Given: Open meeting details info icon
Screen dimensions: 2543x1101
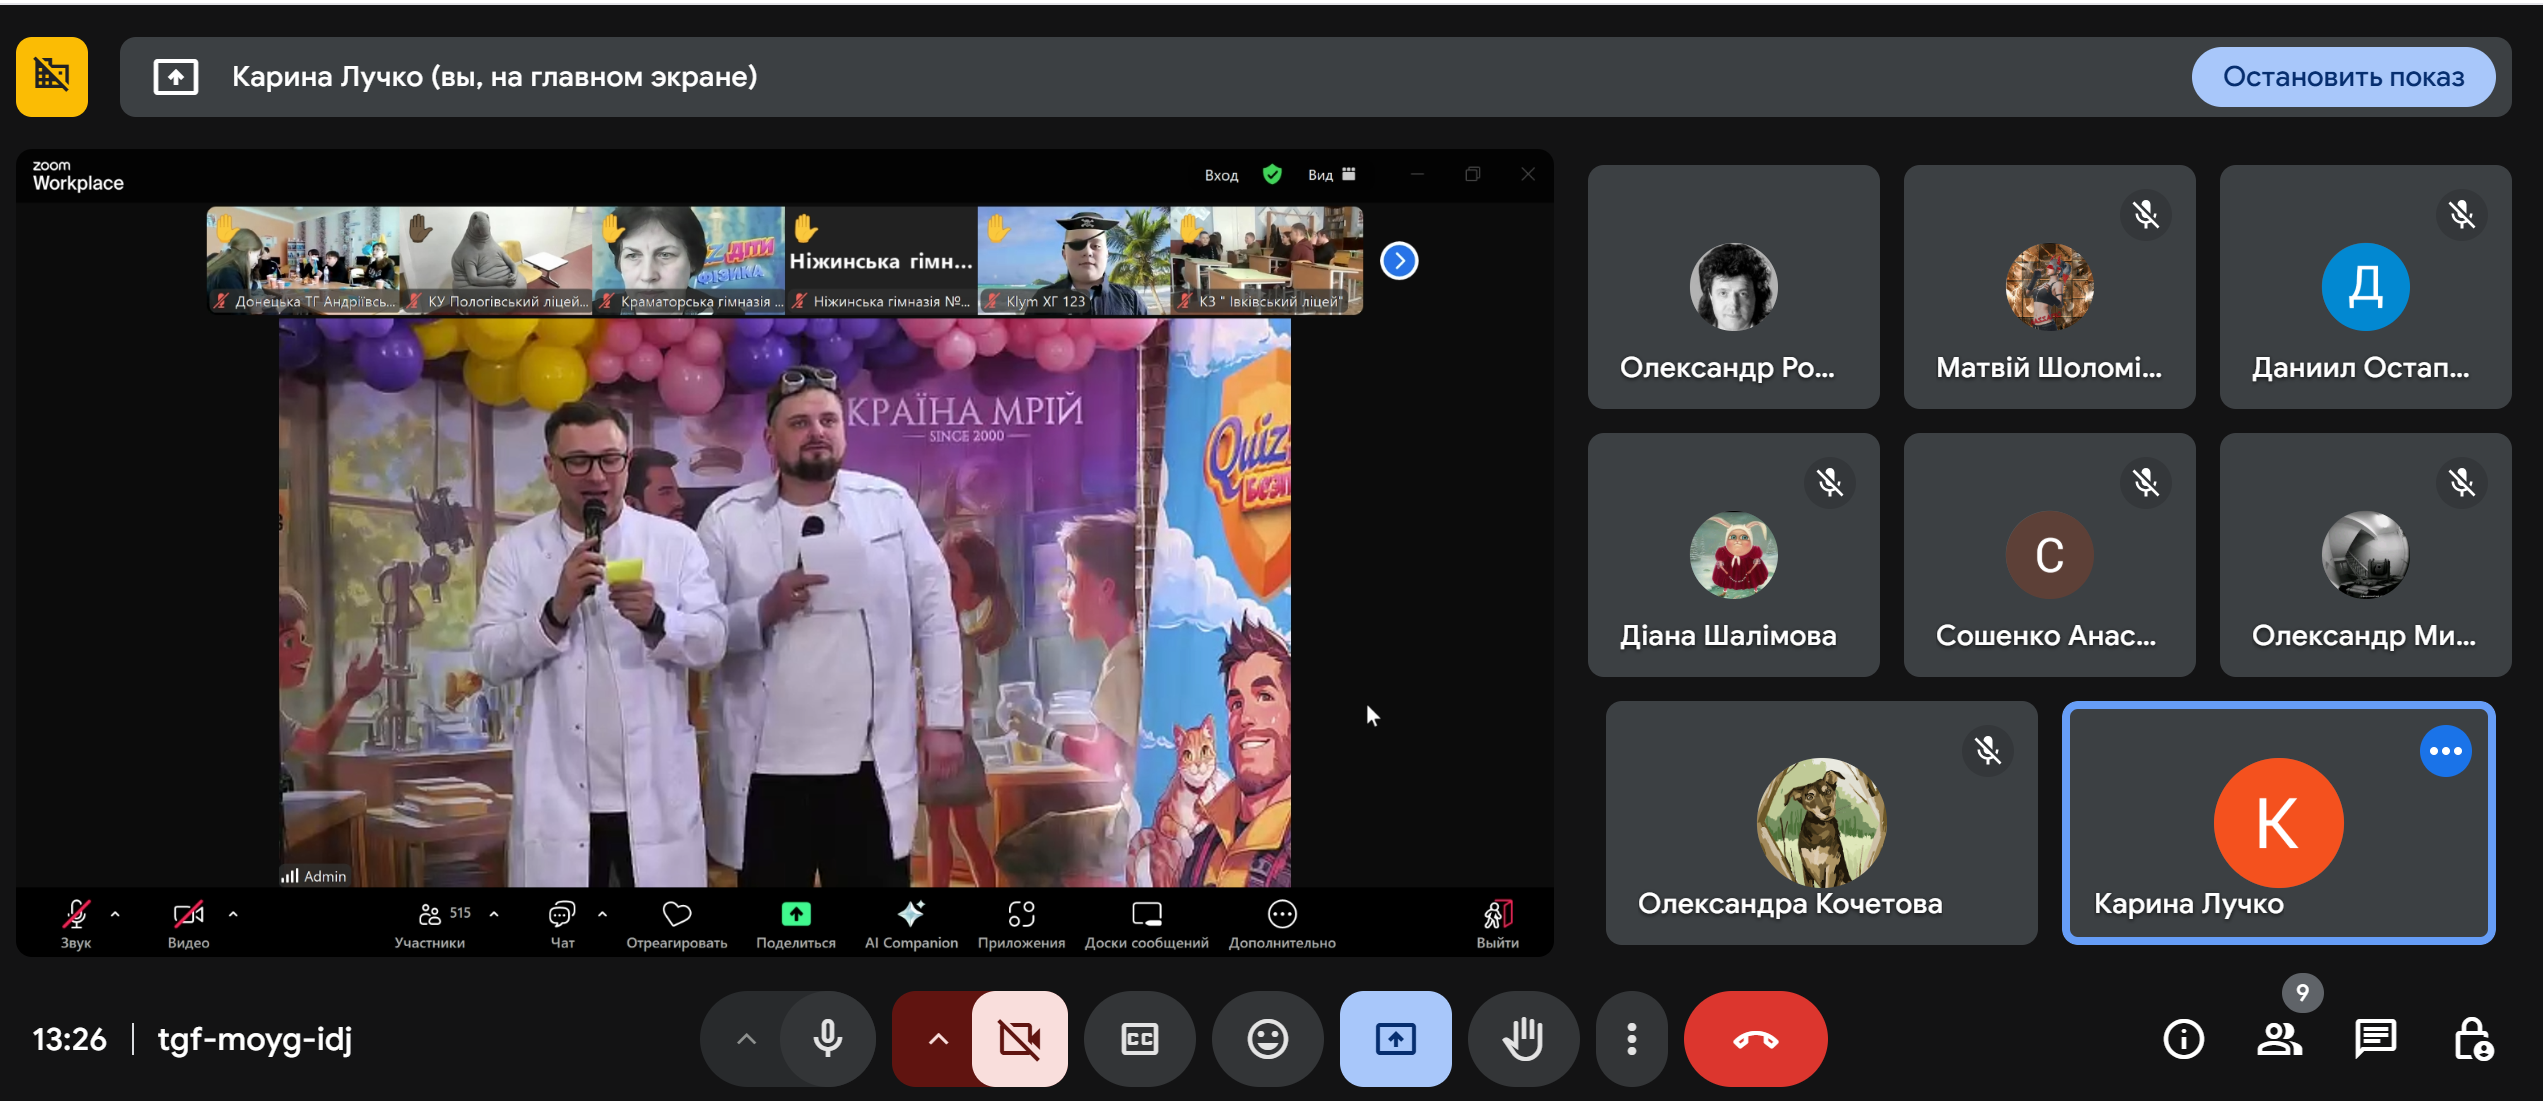Looking at the screenshot, I should click(2183, 1039).
